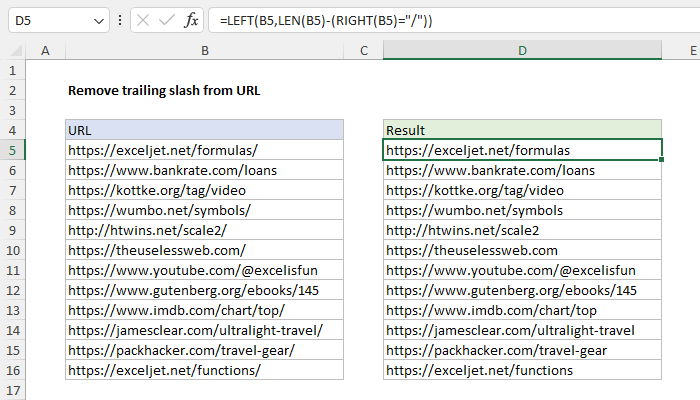Click the Result header cell

(x=522, y=130)
